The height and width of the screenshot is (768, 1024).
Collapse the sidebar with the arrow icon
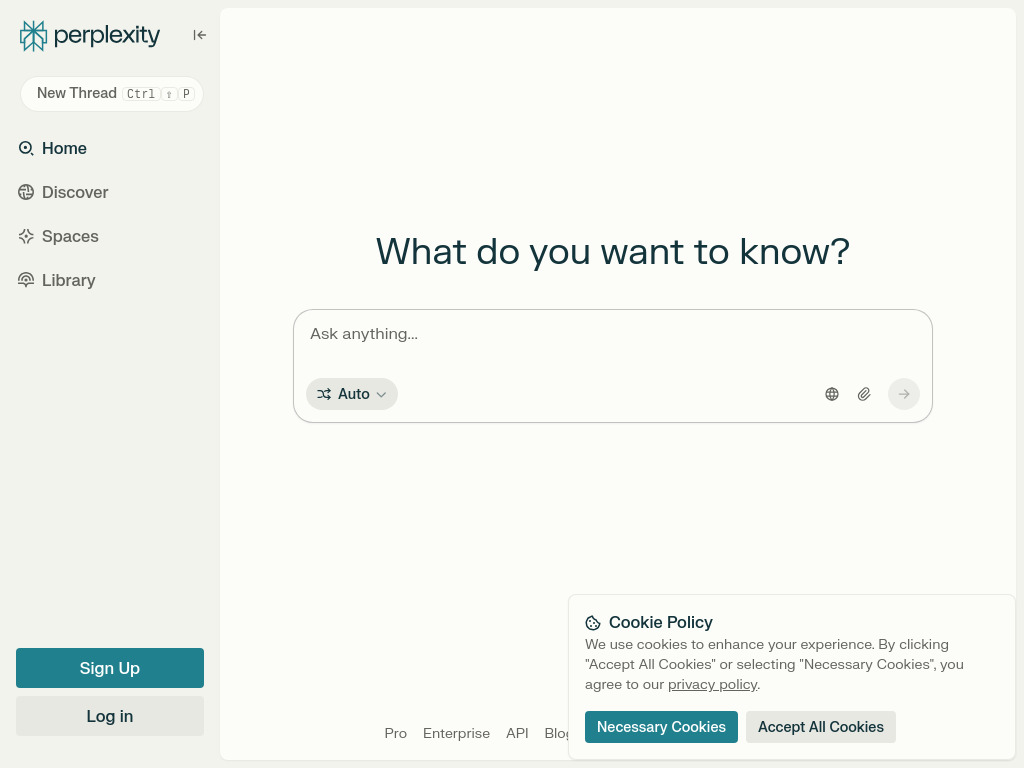point(200,35)
